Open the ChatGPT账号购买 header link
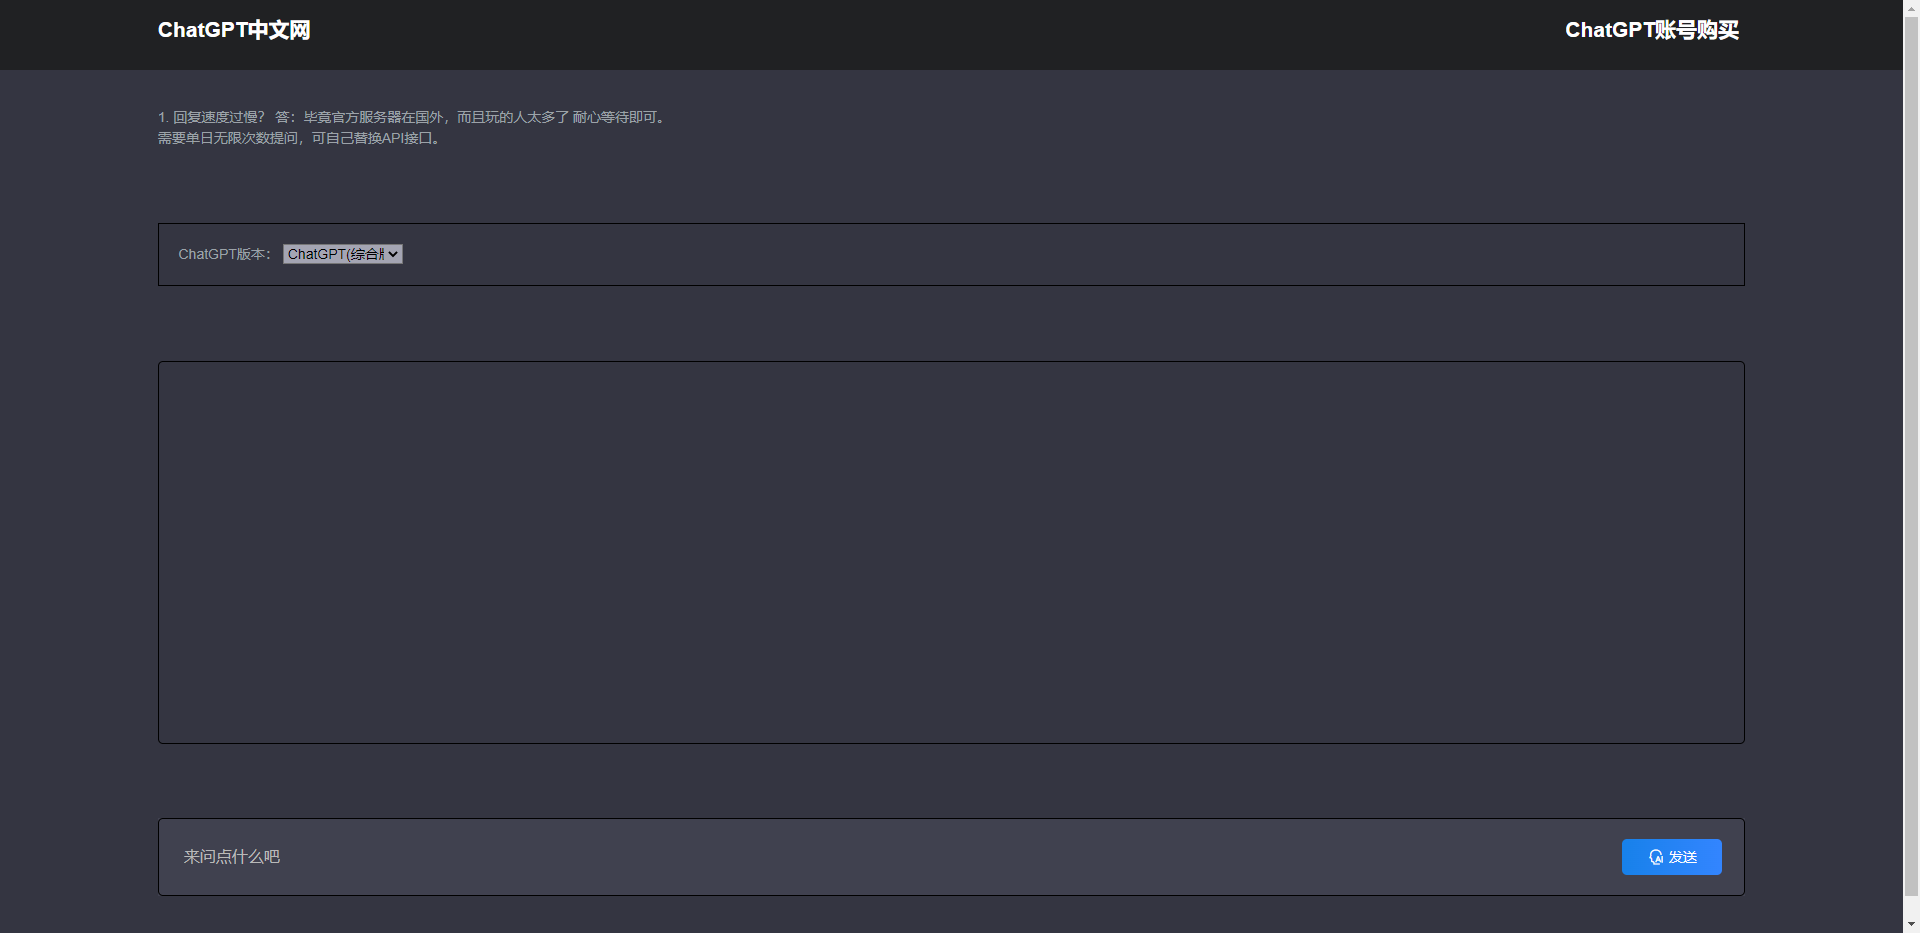Image resolution: width=1920 pixels, height=933 pixels. 1652,30
